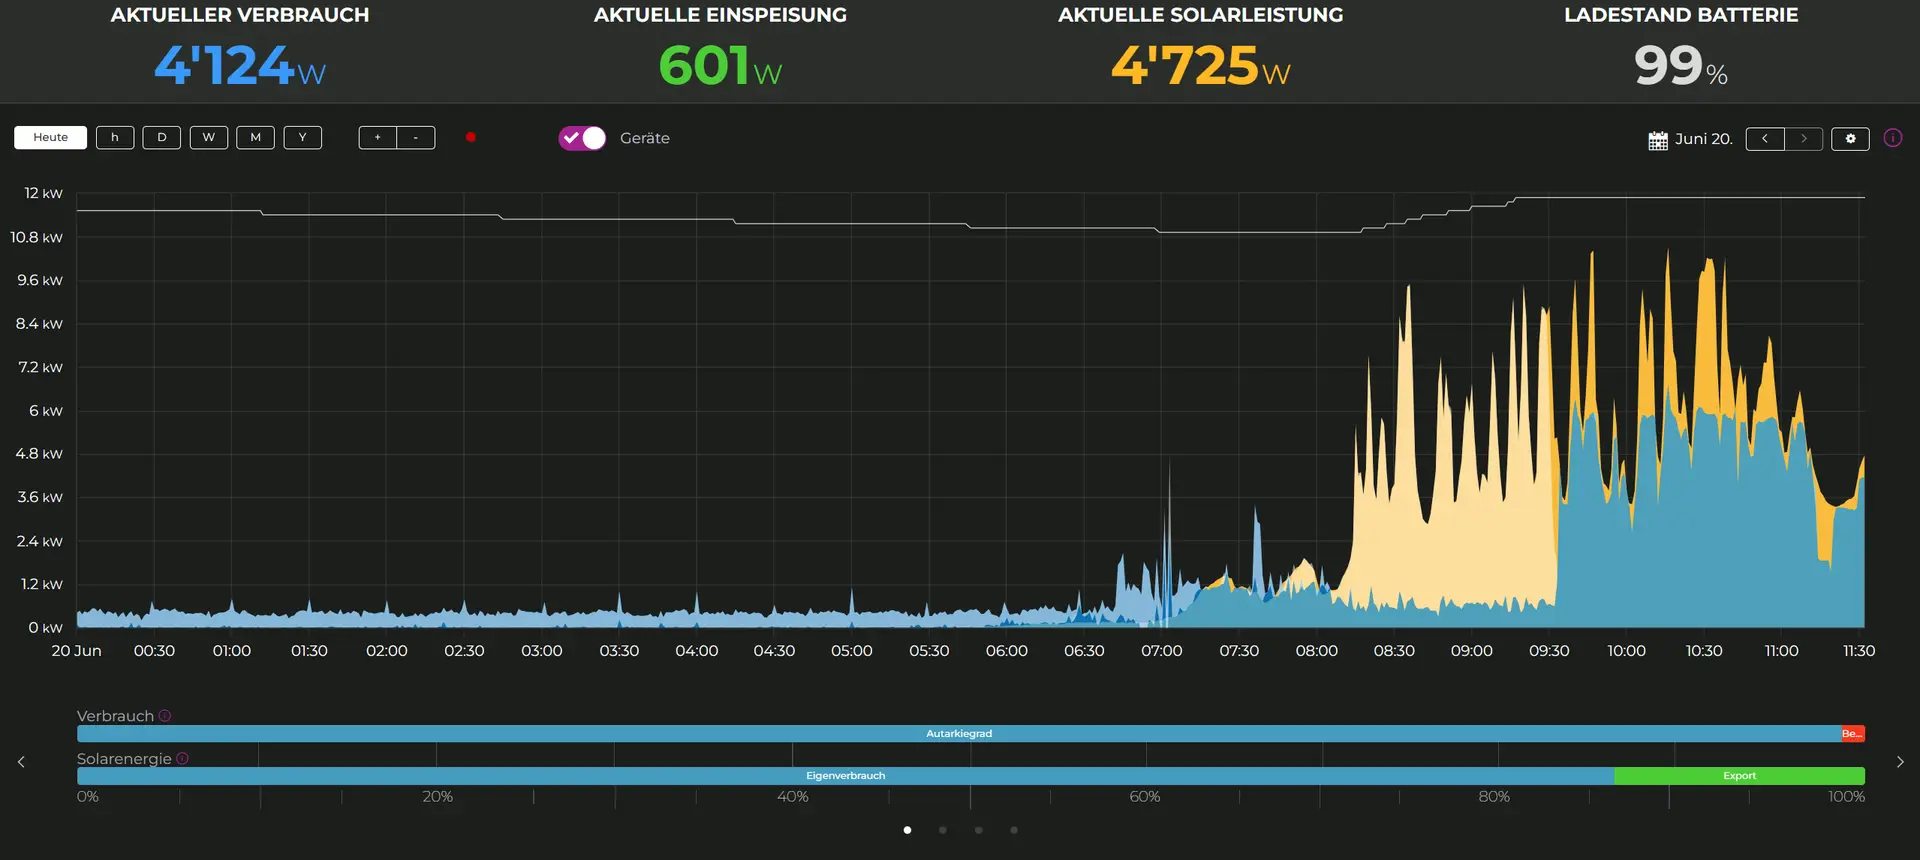The image size is (1920, 860).
Task: Click the 07:00 time axis label
Action: click(1162, 651)
